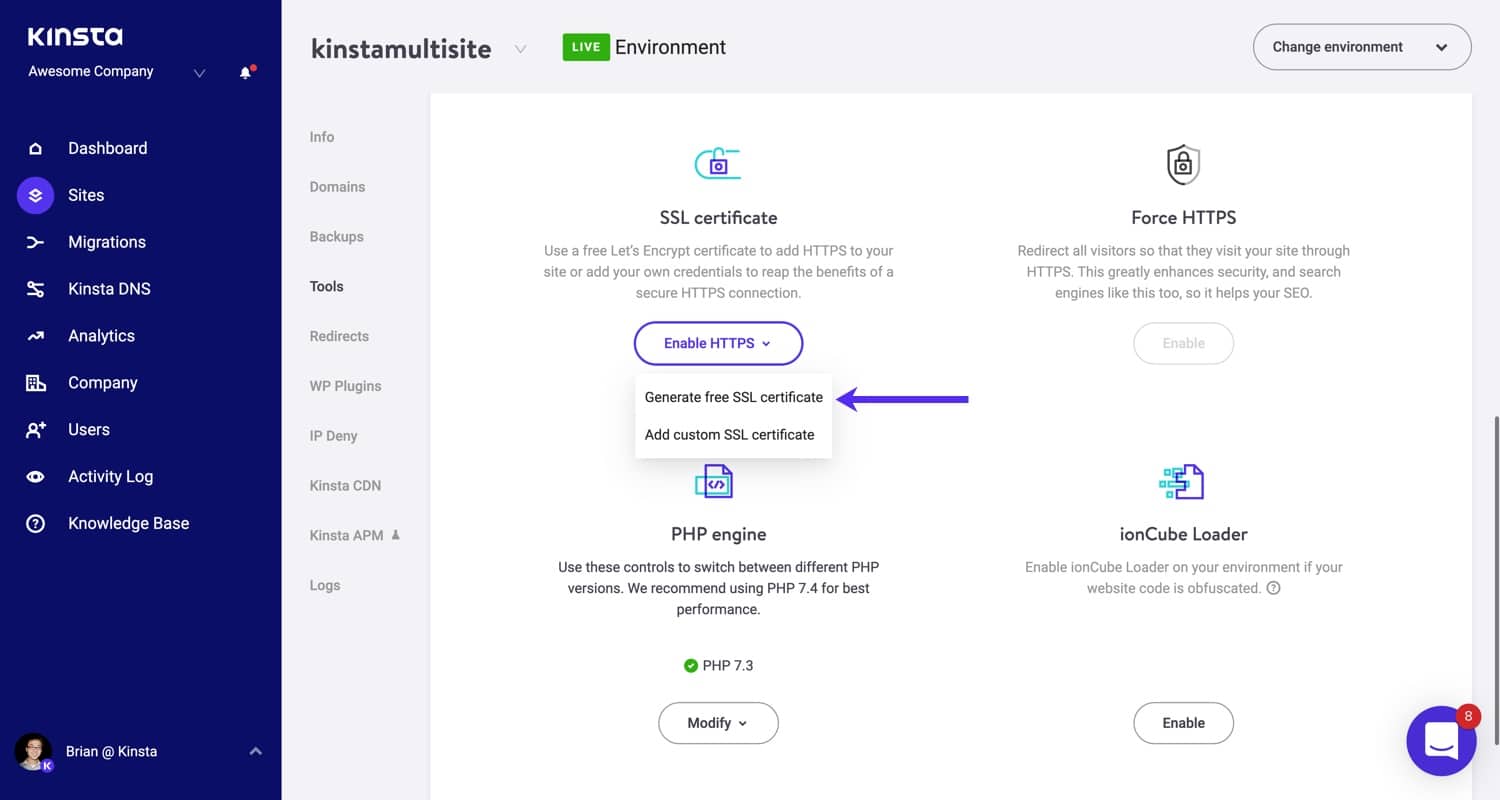The image size is (1500, 800).
Task: Click the ionCube Loader heading
Action: pos(1183,534)
